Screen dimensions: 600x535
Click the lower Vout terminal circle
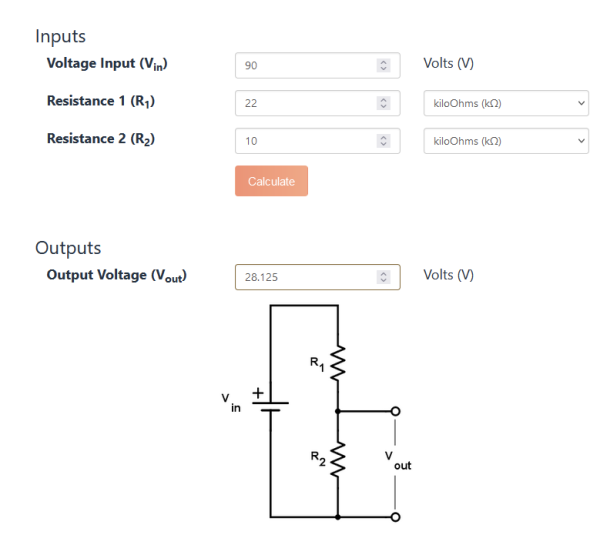point(395,517)
